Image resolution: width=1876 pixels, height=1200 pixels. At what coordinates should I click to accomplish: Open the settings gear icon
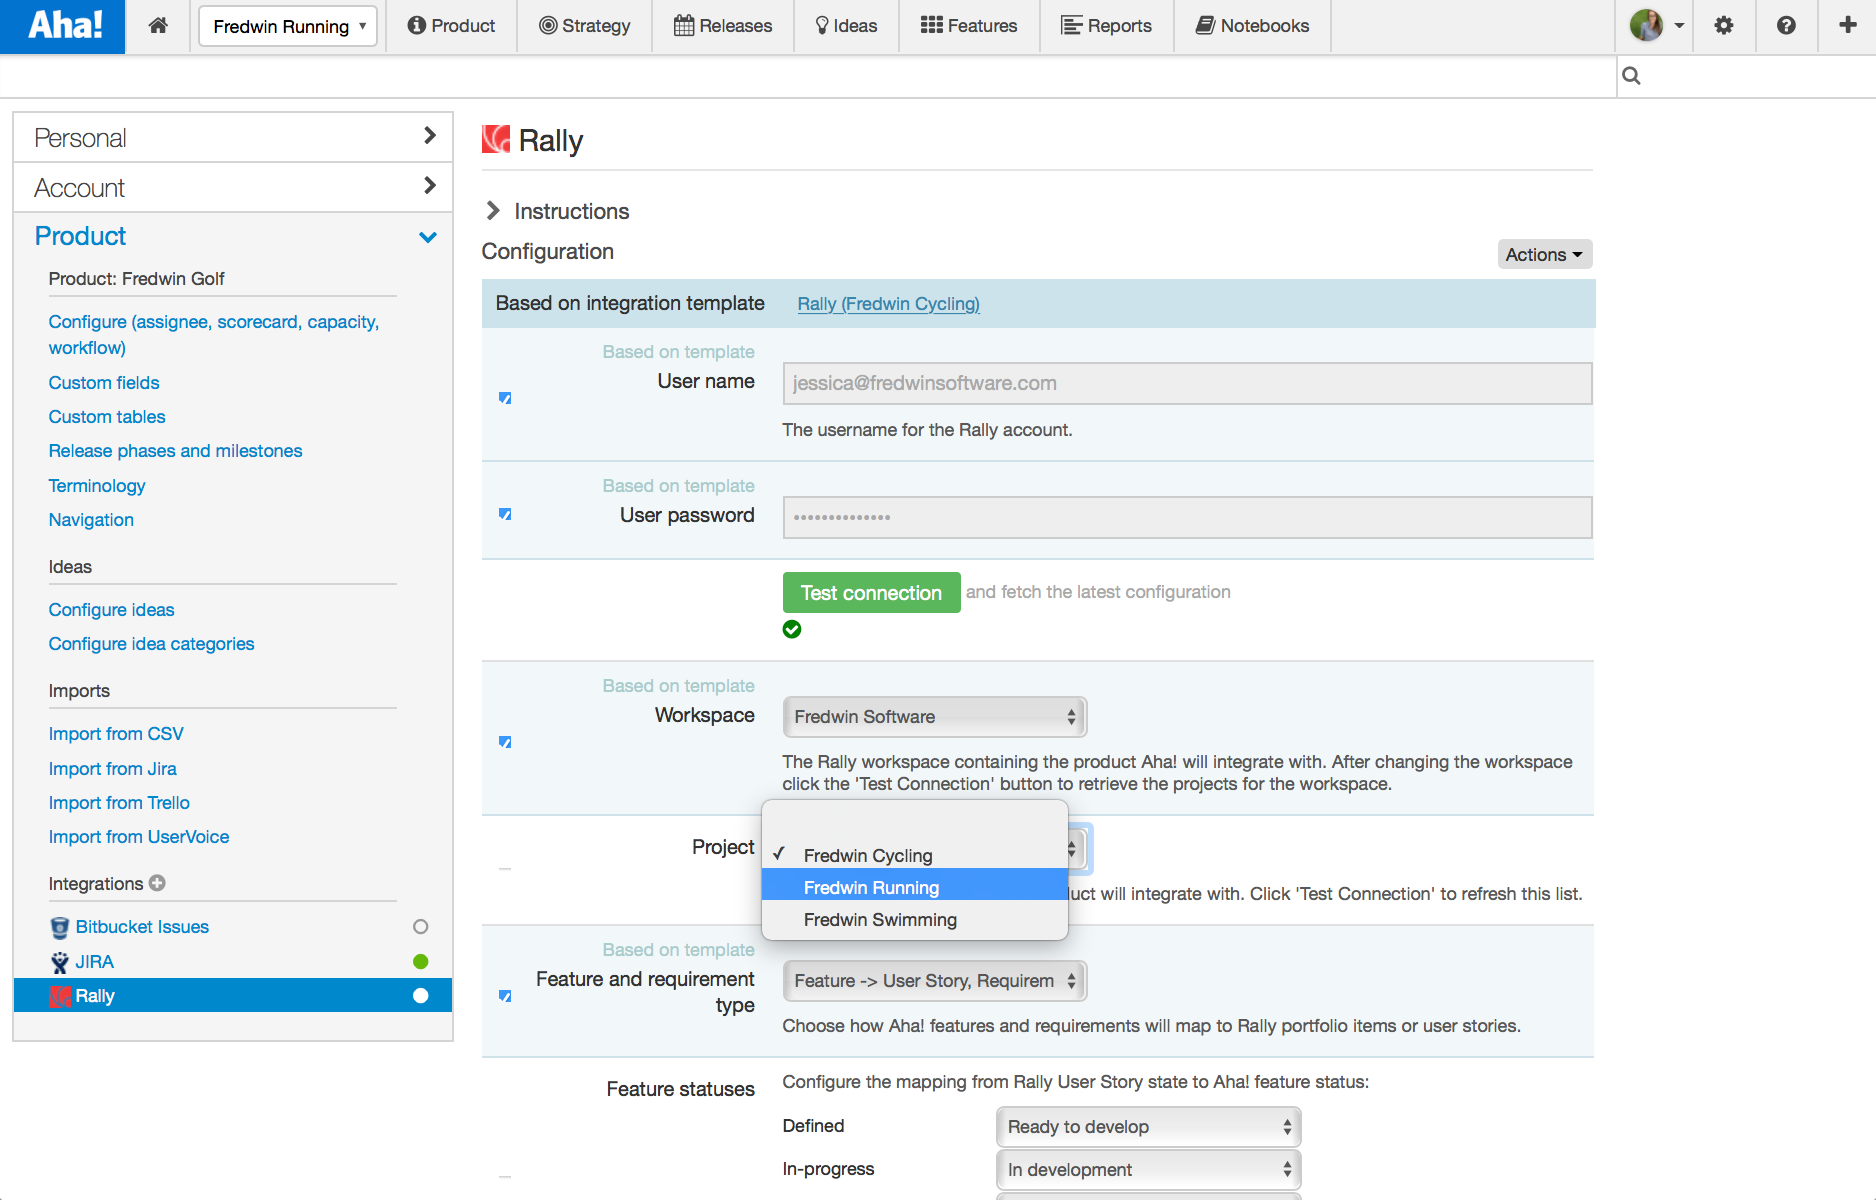1723,26
